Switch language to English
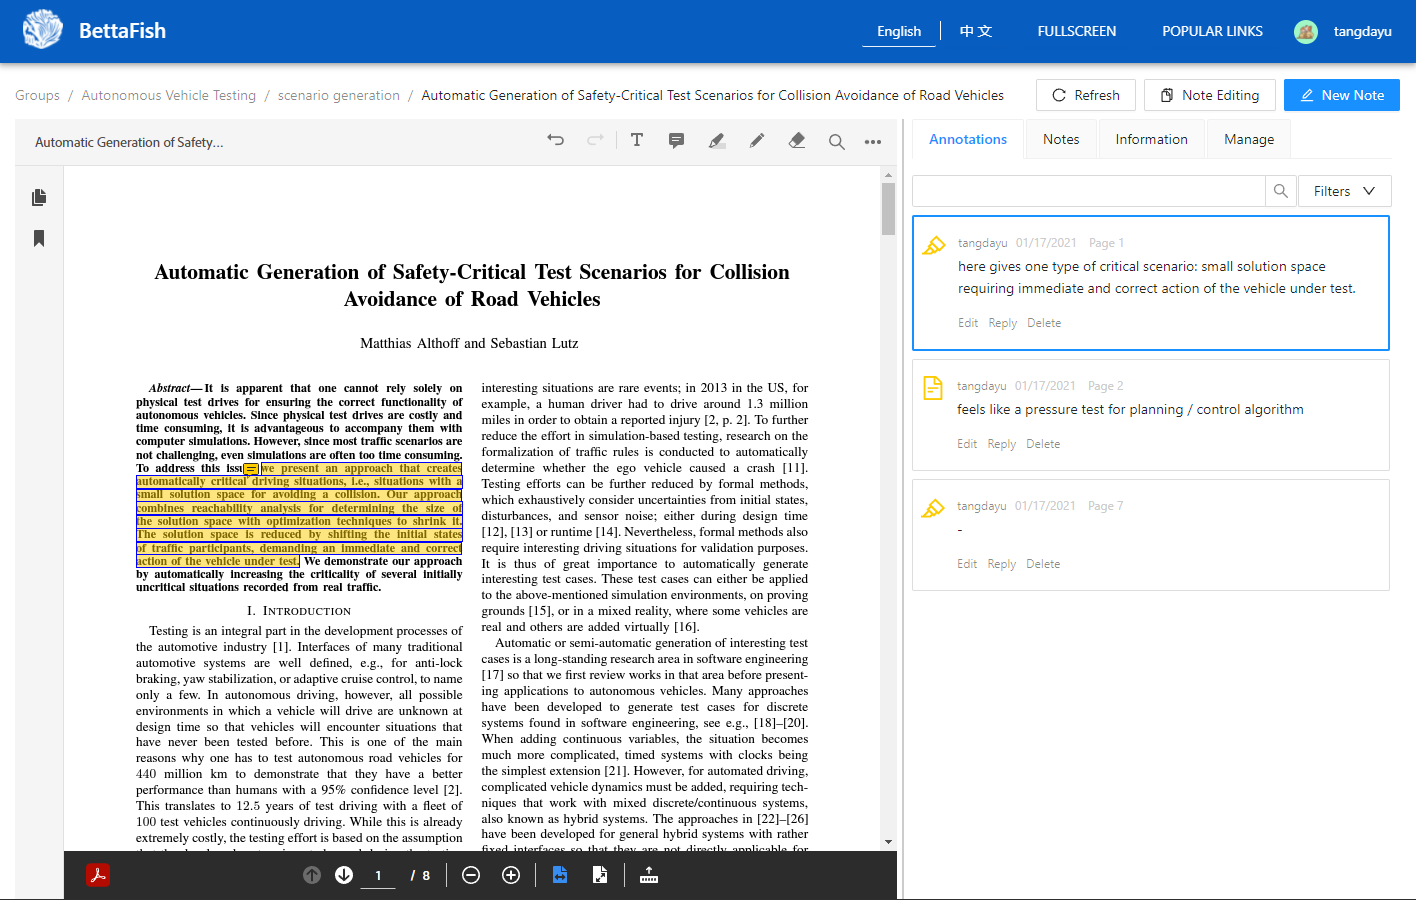1416x900 pixels. coord(899,31)
